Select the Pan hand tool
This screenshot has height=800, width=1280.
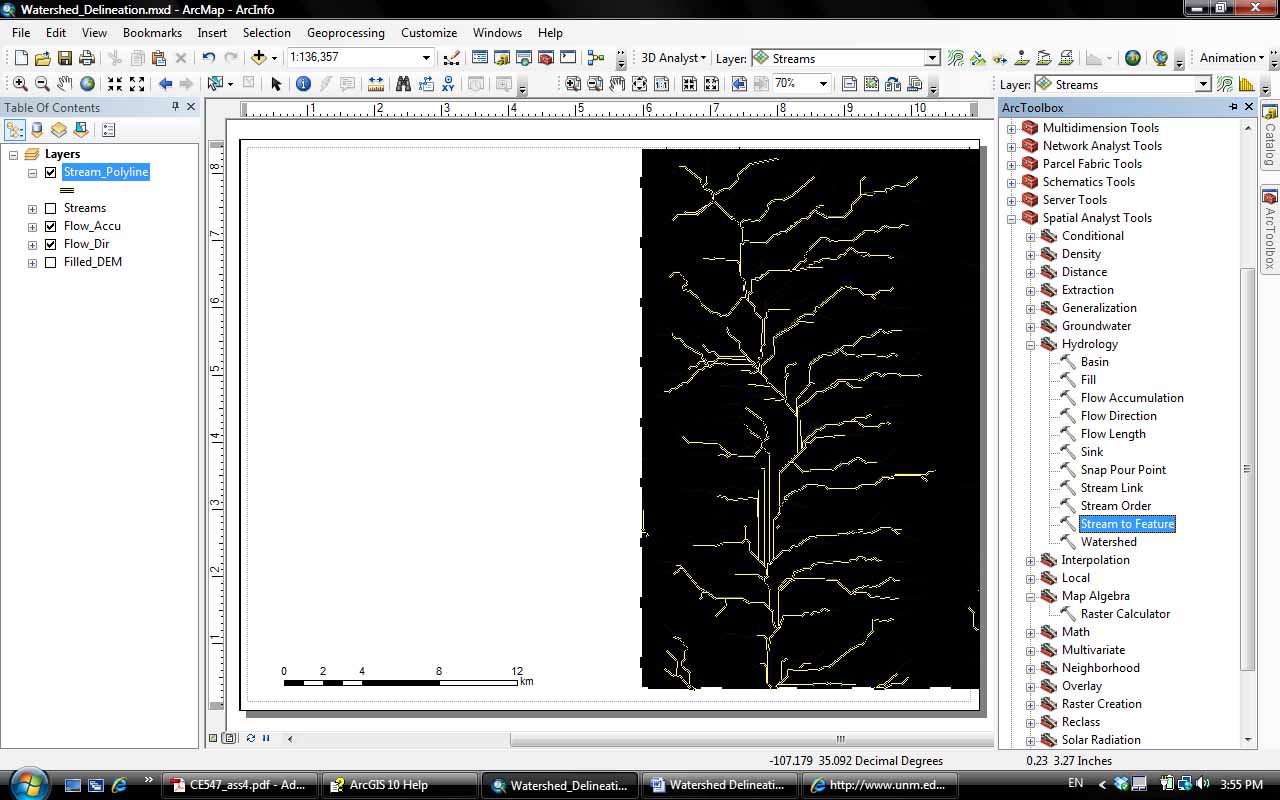(65, 84)
